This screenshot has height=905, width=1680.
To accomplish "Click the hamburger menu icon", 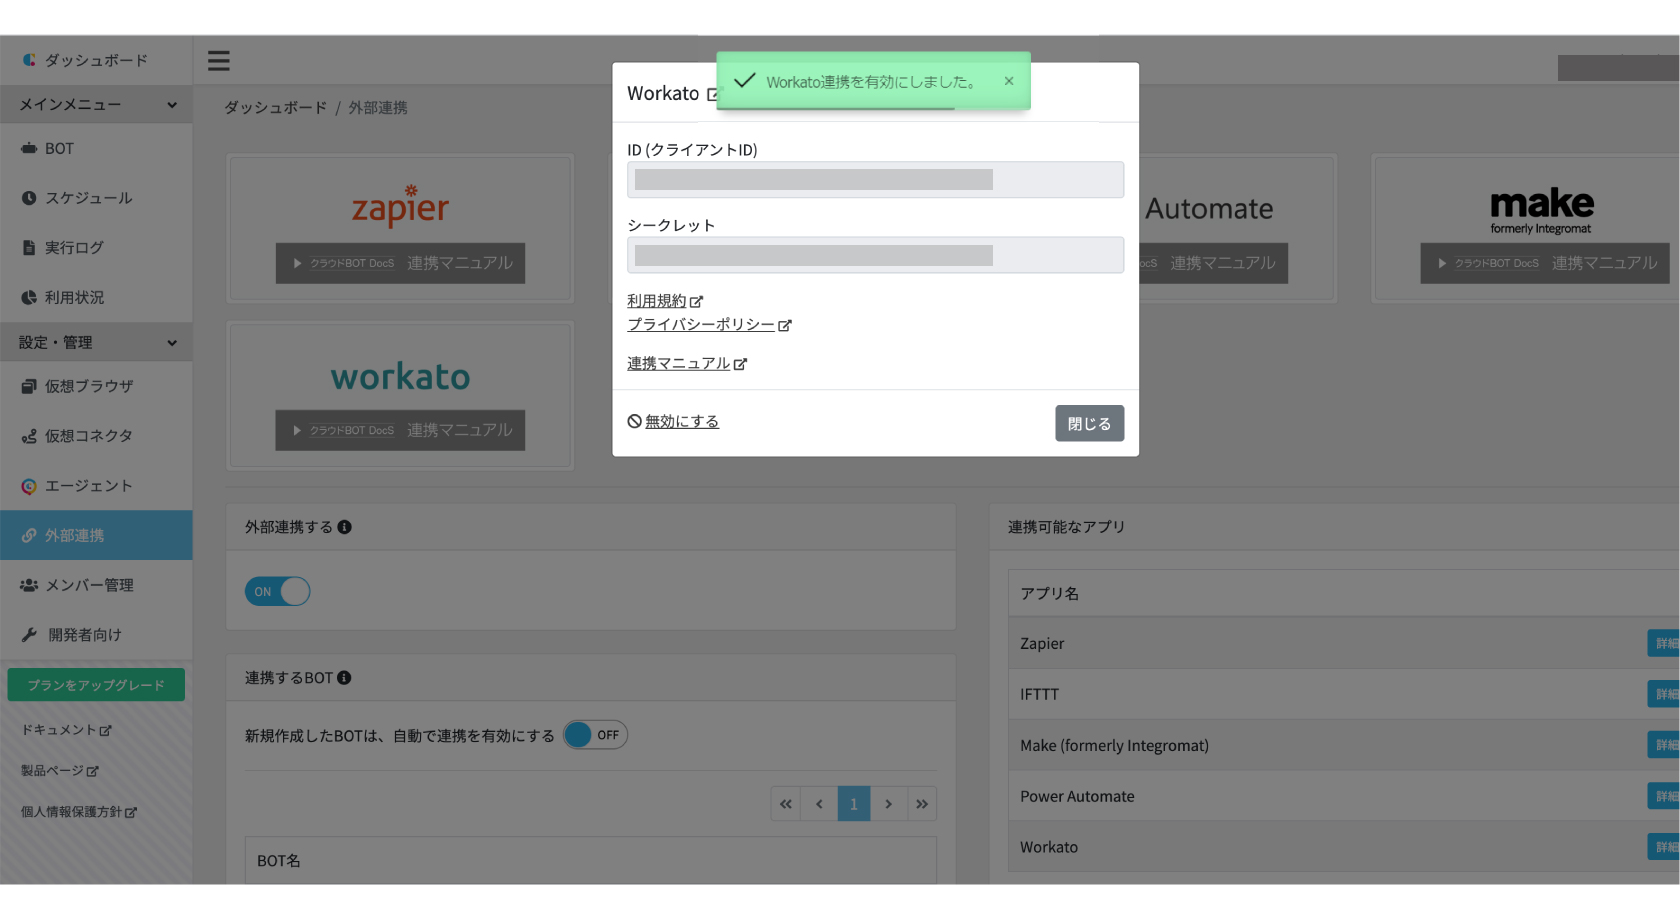I will pyautogui.click(x=219, y=61).
